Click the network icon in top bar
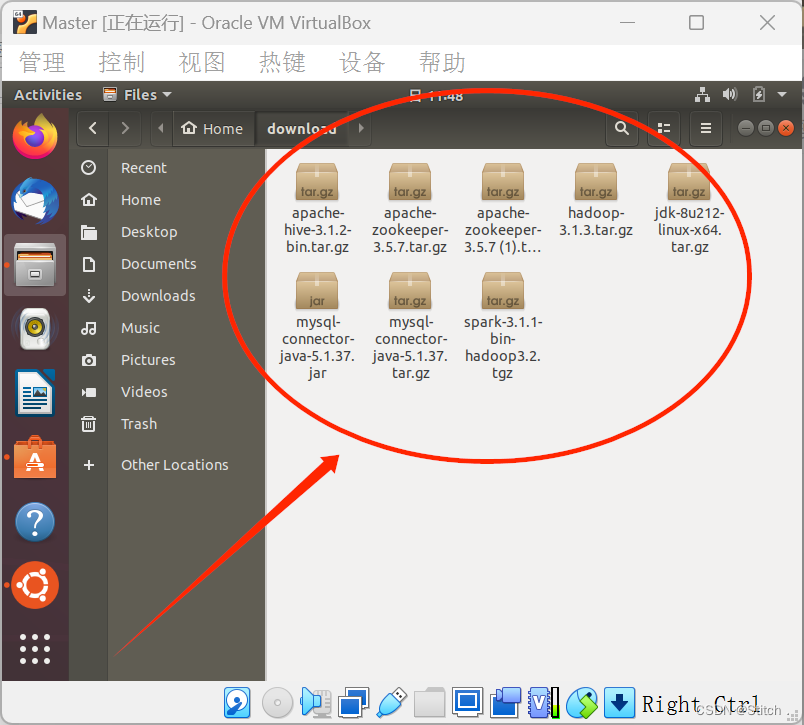The height and width of the screenshot is (725, 804). coord(702,95)
